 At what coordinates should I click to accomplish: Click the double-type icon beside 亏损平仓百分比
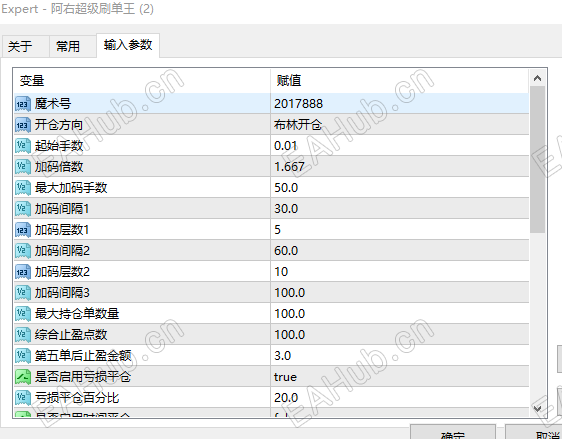point(23,398)
